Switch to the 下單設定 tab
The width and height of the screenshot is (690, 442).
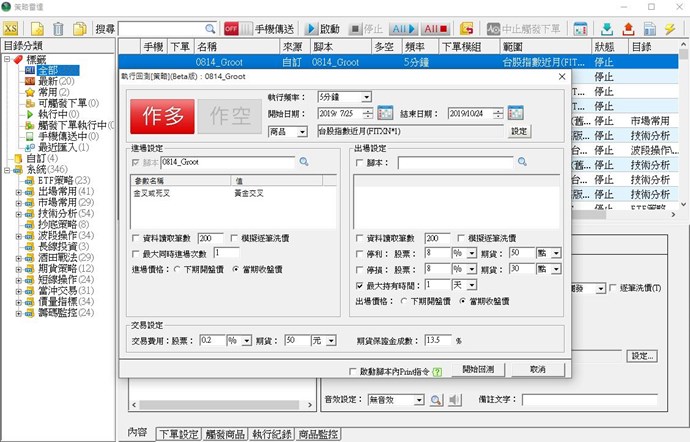178,433
